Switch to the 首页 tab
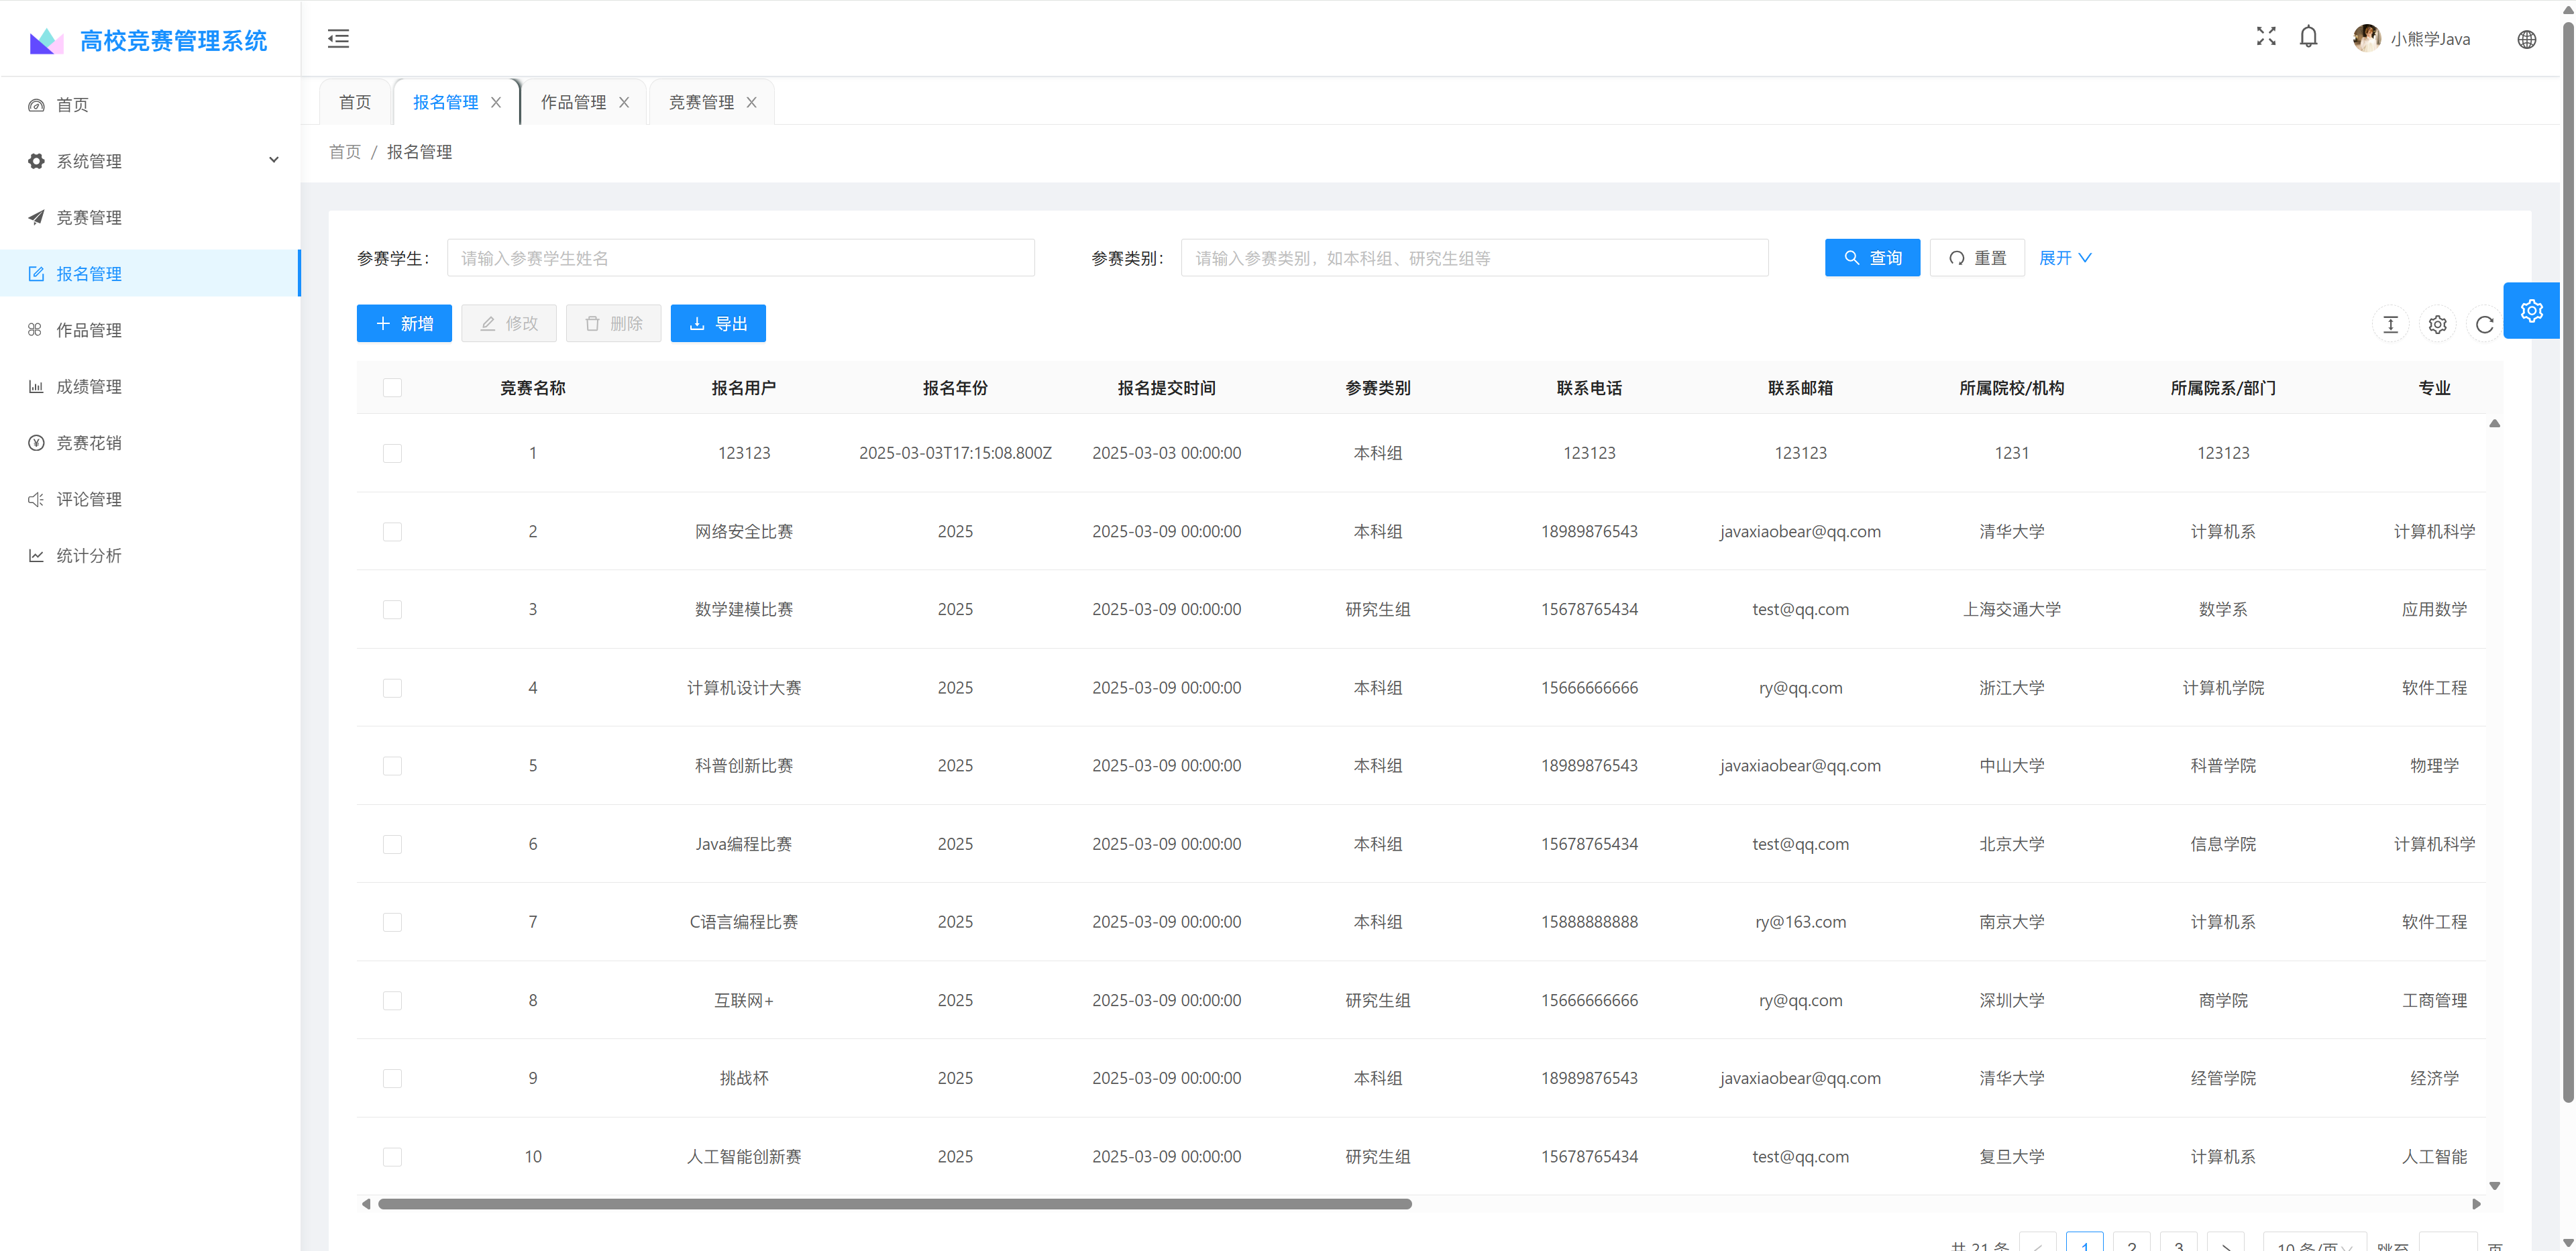Viewport: 2576px width, 1251px height. (355, 102)
